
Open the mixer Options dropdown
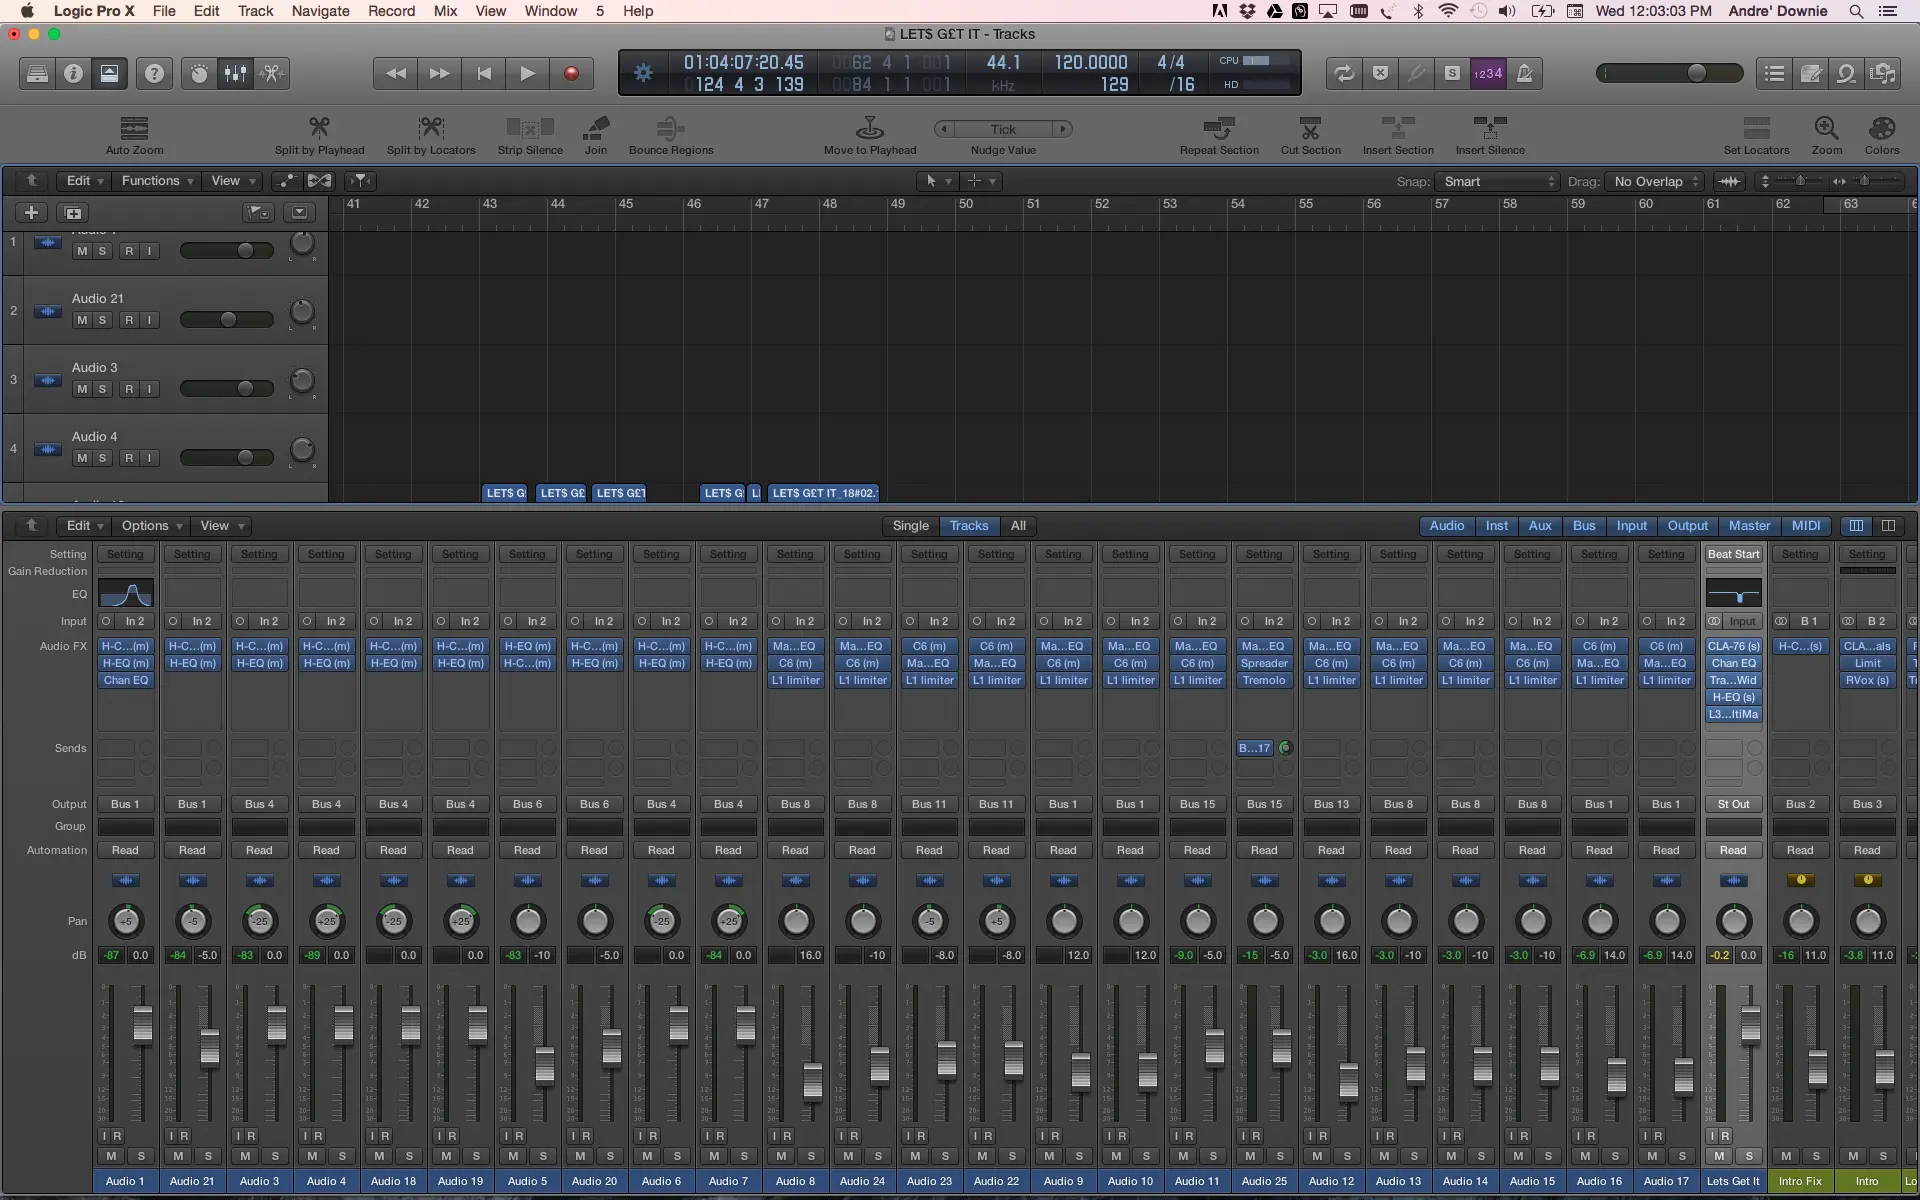(x=151, y=526)
